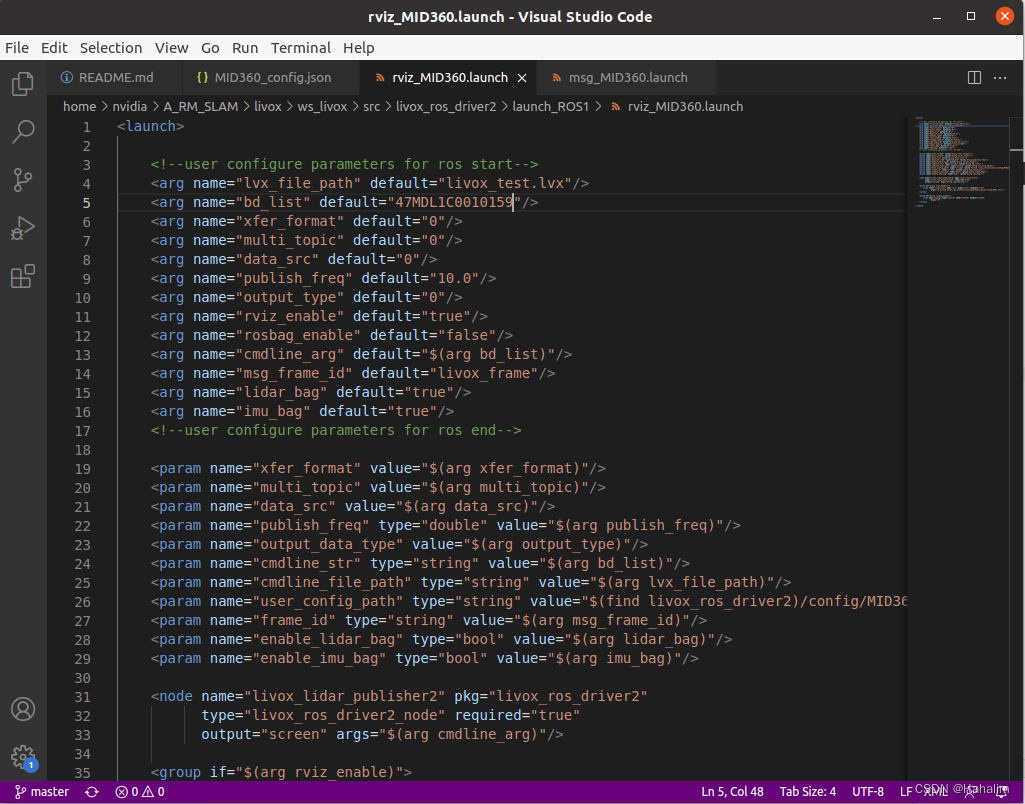Click the src breadcrumb segment
This screenshot has width=1025, height=804.
click(x=371, y=107)
